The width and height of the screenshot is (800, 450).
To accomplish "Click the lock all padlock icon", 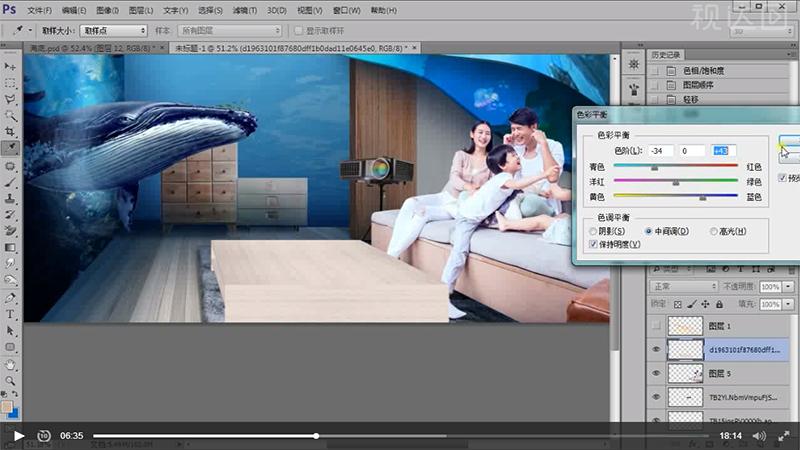I will [x=719, y=305].
